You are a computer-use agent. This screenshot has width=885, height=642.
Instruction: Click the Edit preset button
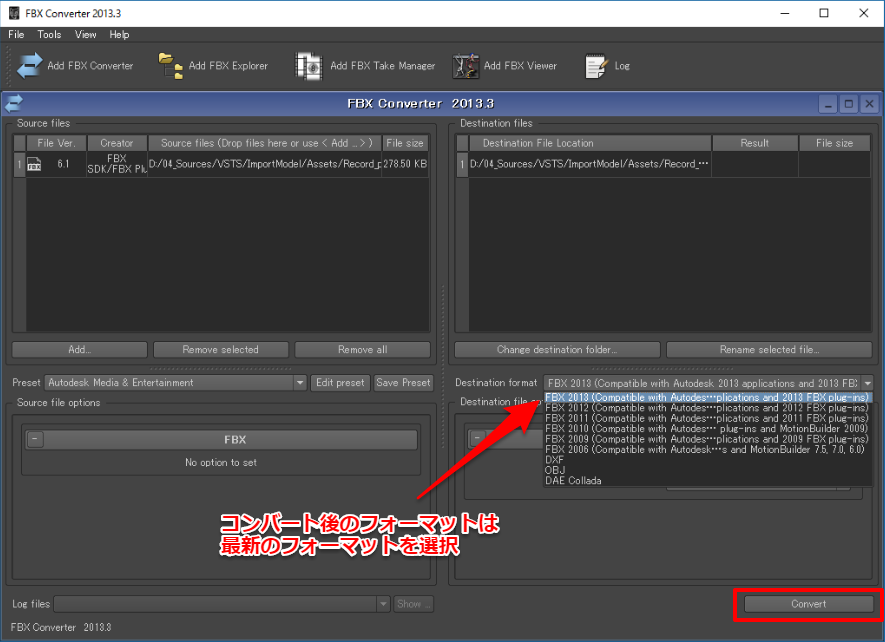(340, 383)
